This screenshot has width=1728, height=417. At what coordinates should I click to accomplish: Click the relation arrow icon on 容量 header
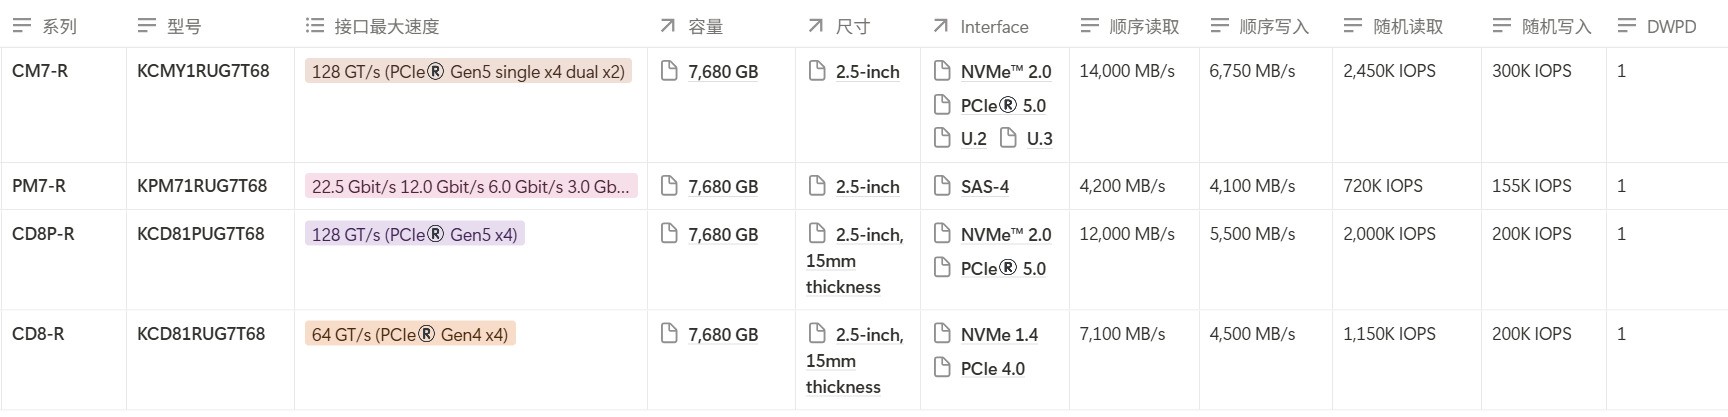pyautogui.click(x=668, y=26)
